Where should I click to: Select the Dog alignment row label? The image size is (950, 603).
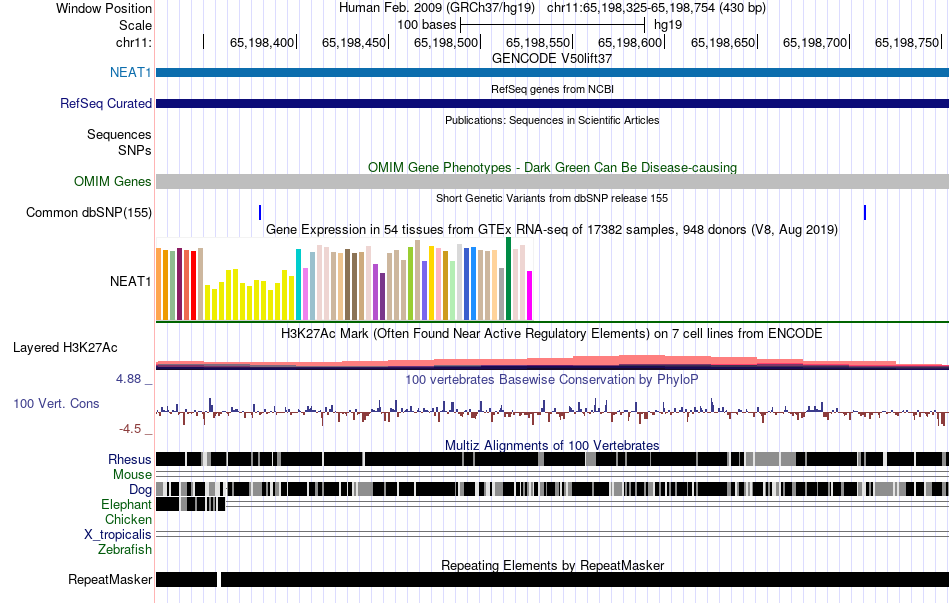140,490
